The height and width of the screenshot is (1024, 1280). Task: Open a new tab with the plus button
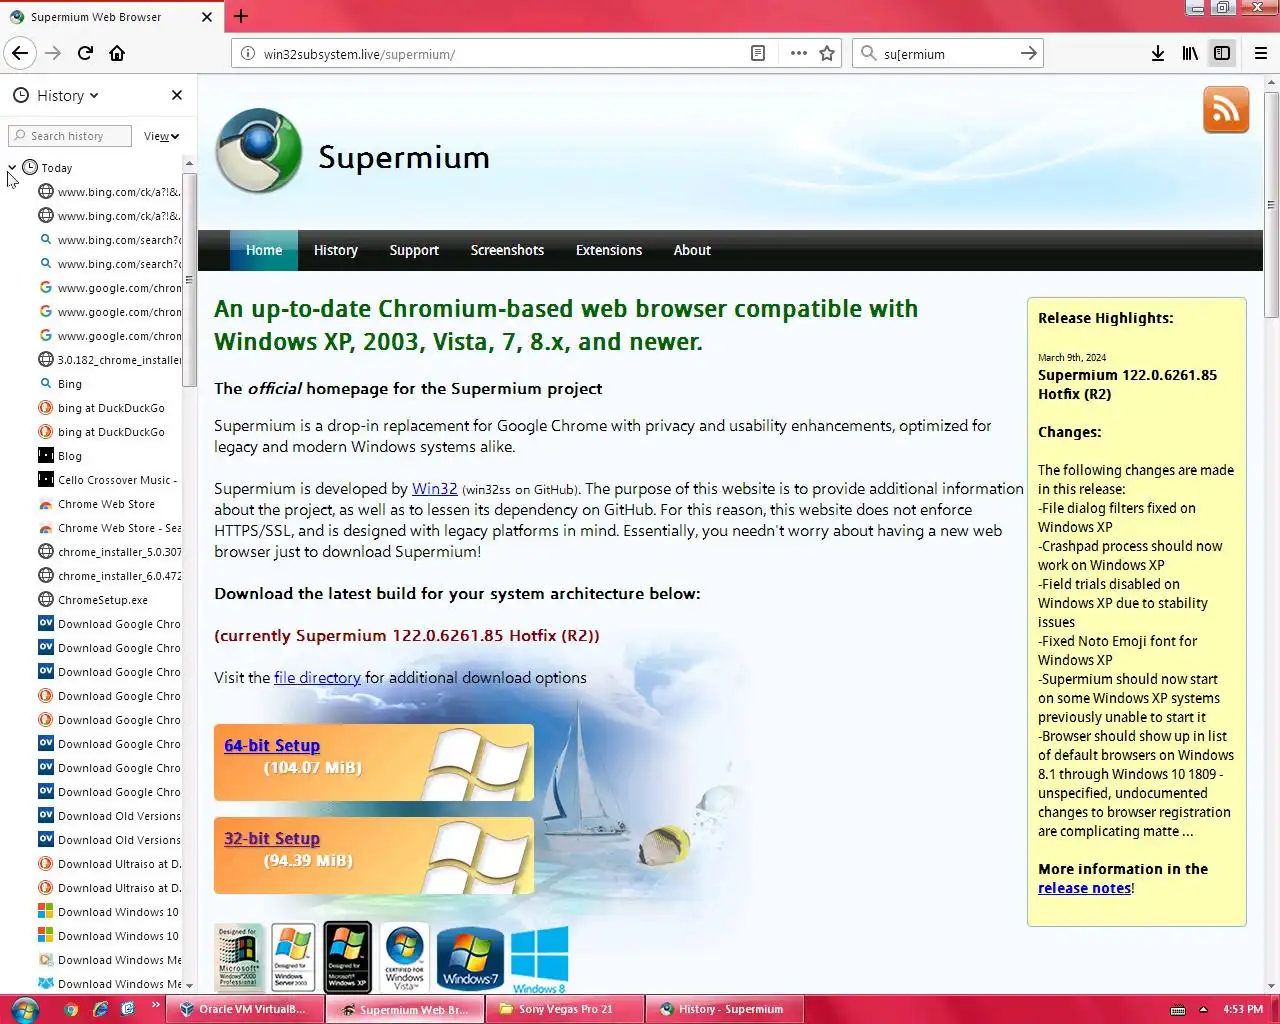point(241,16)
